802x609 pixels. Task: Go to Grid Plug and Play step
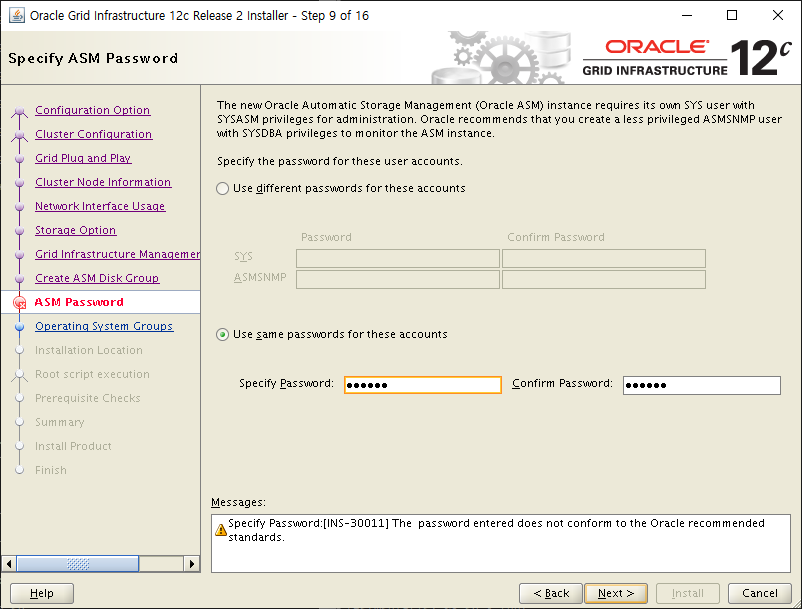(x=83, y=158)
